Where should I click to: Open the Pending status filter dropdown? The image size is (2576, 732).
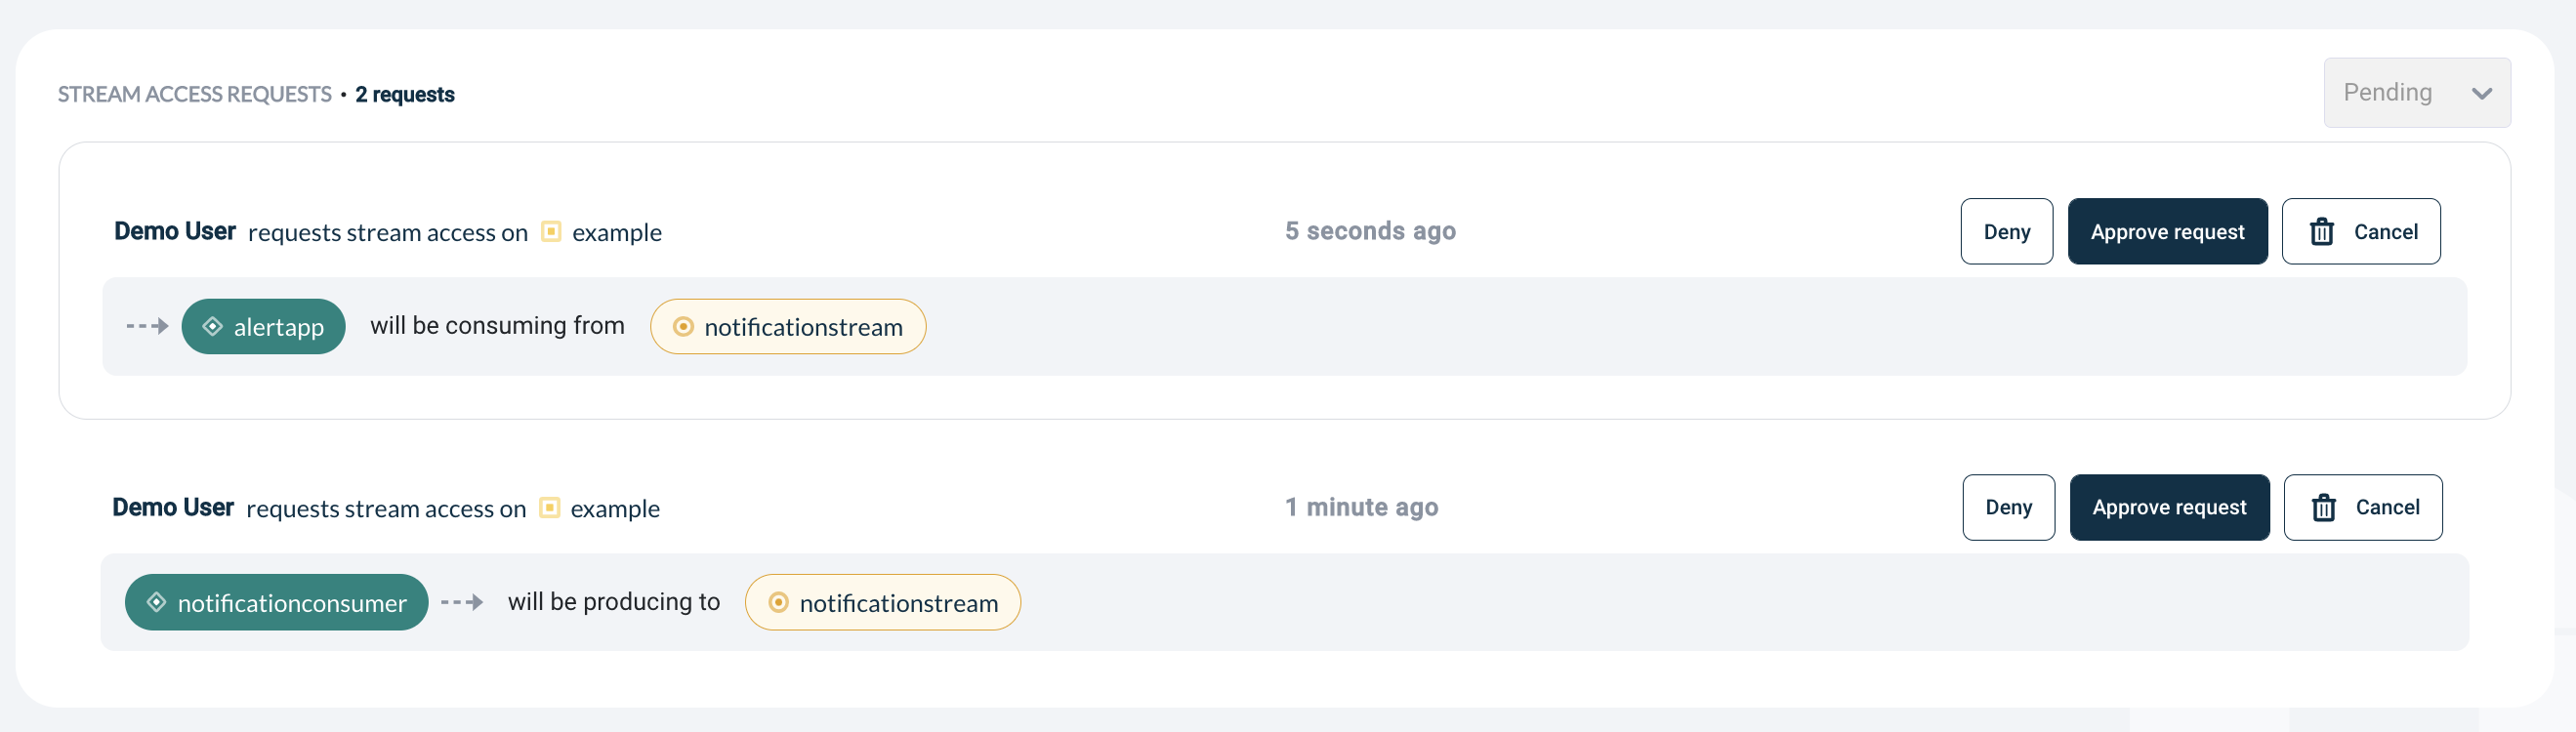[x=2416, y=93]
